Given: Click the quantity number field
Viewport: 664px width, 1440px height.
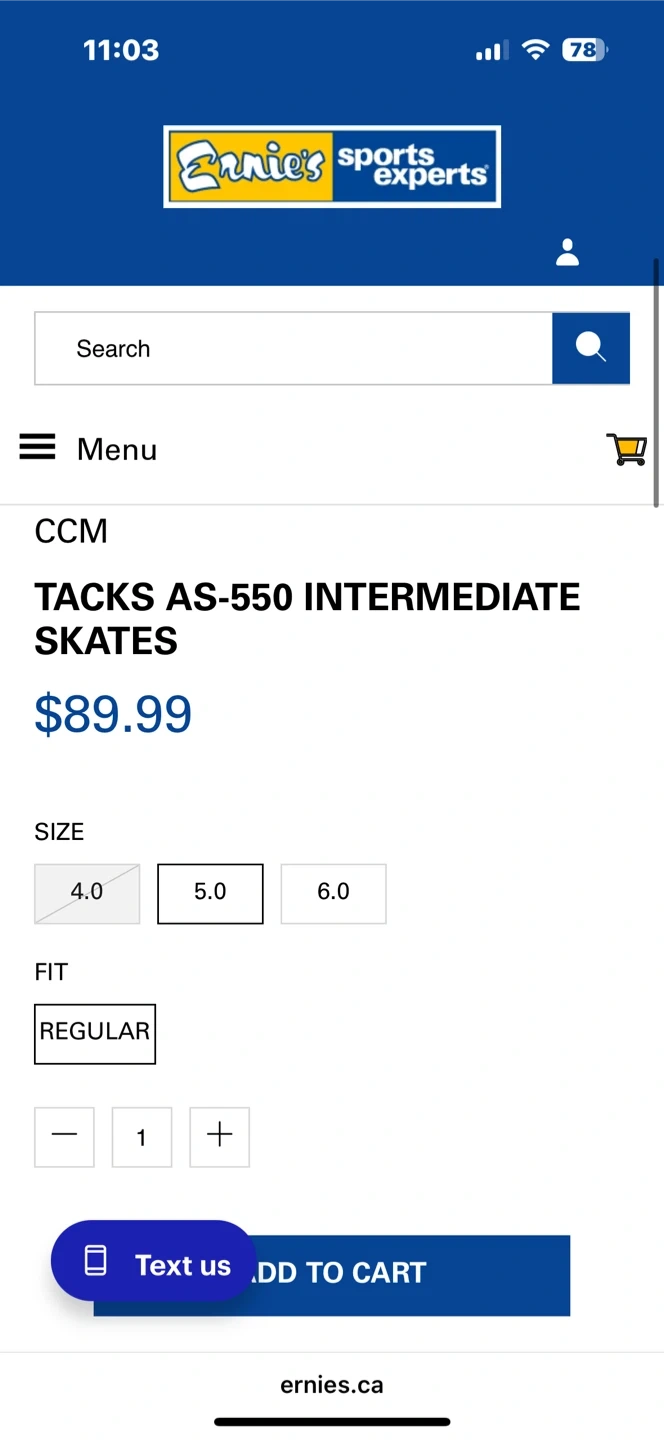Looking at the screenshot, I should pyautogui.click(x=142, y=1136).
